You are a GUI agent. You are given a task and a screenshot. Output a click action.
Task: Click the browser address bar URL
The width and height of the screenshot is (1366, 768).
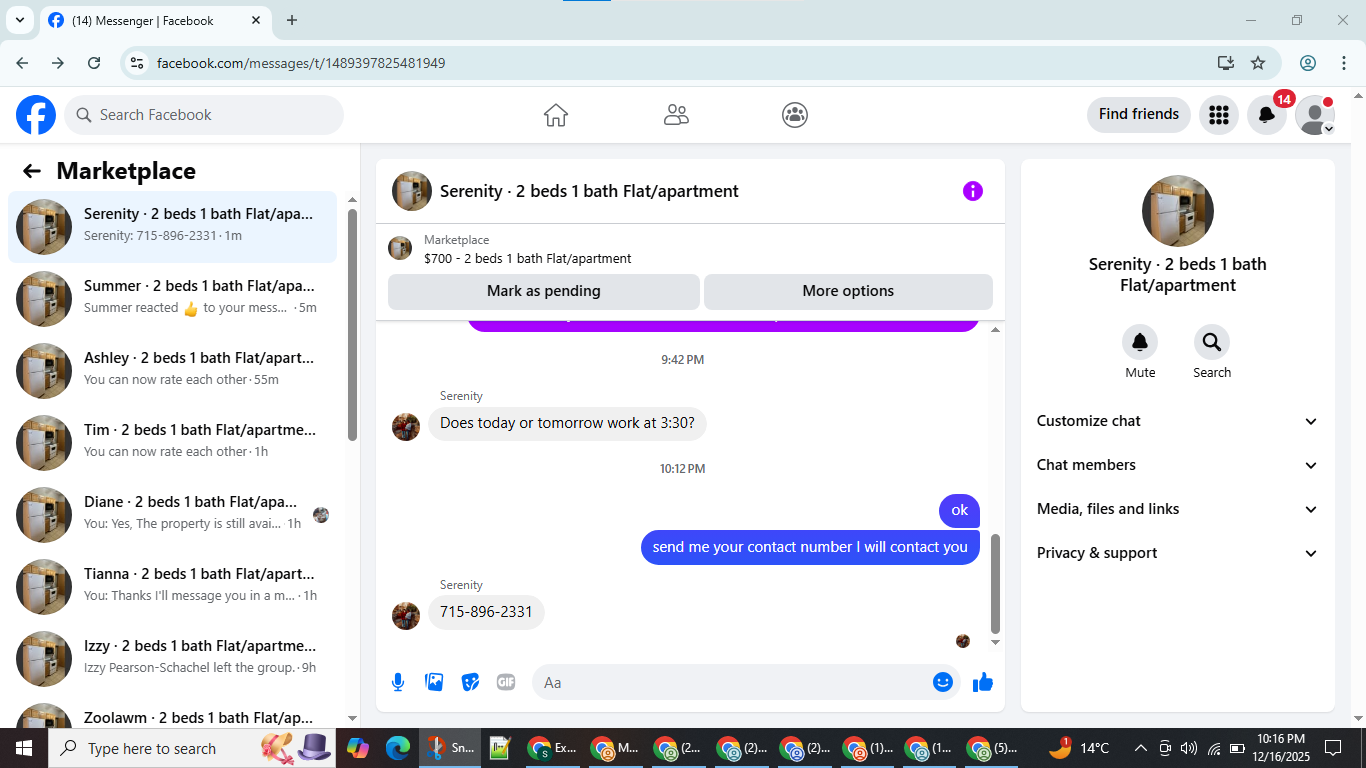pos(301,63)
